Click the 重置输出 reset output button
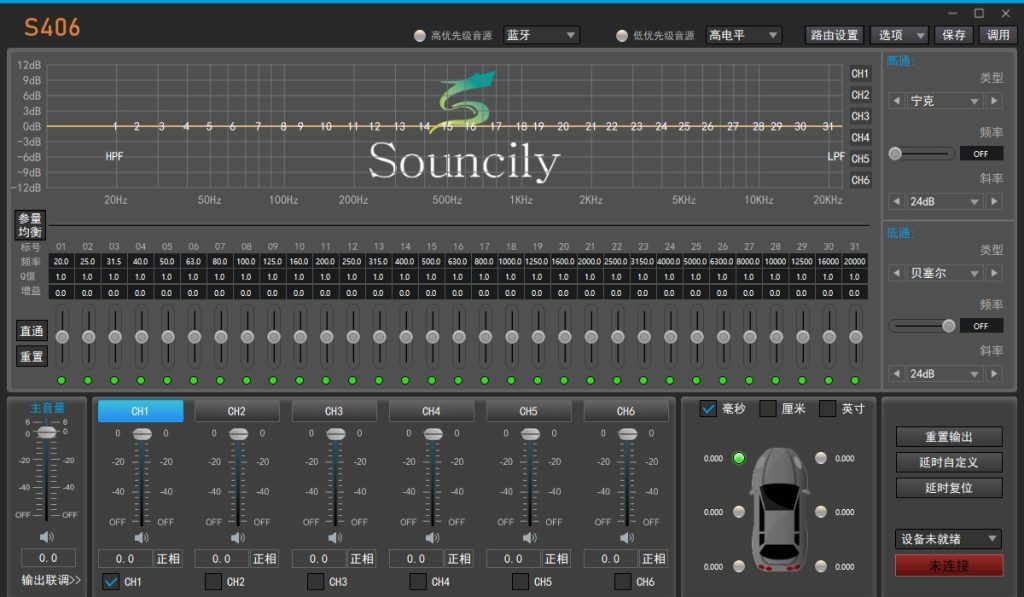The image size is (1024, 597). tap(949, 437)
